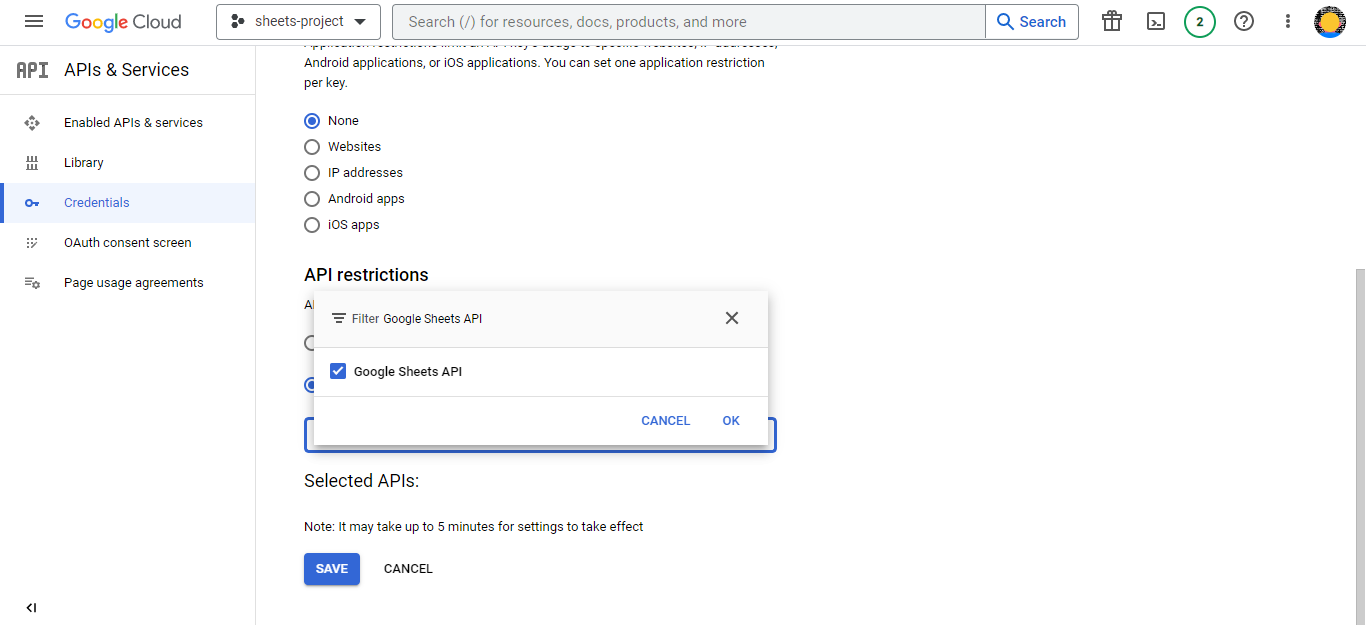Click the filter icon in the API popup

tap(339, 318)
